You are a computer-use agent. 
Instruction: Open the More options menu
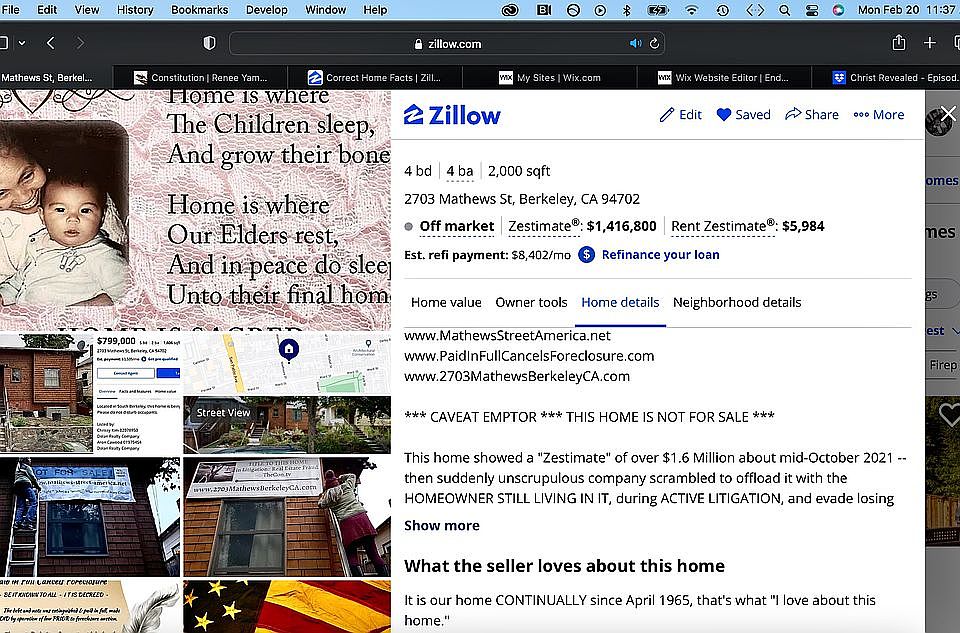[879, 114]
